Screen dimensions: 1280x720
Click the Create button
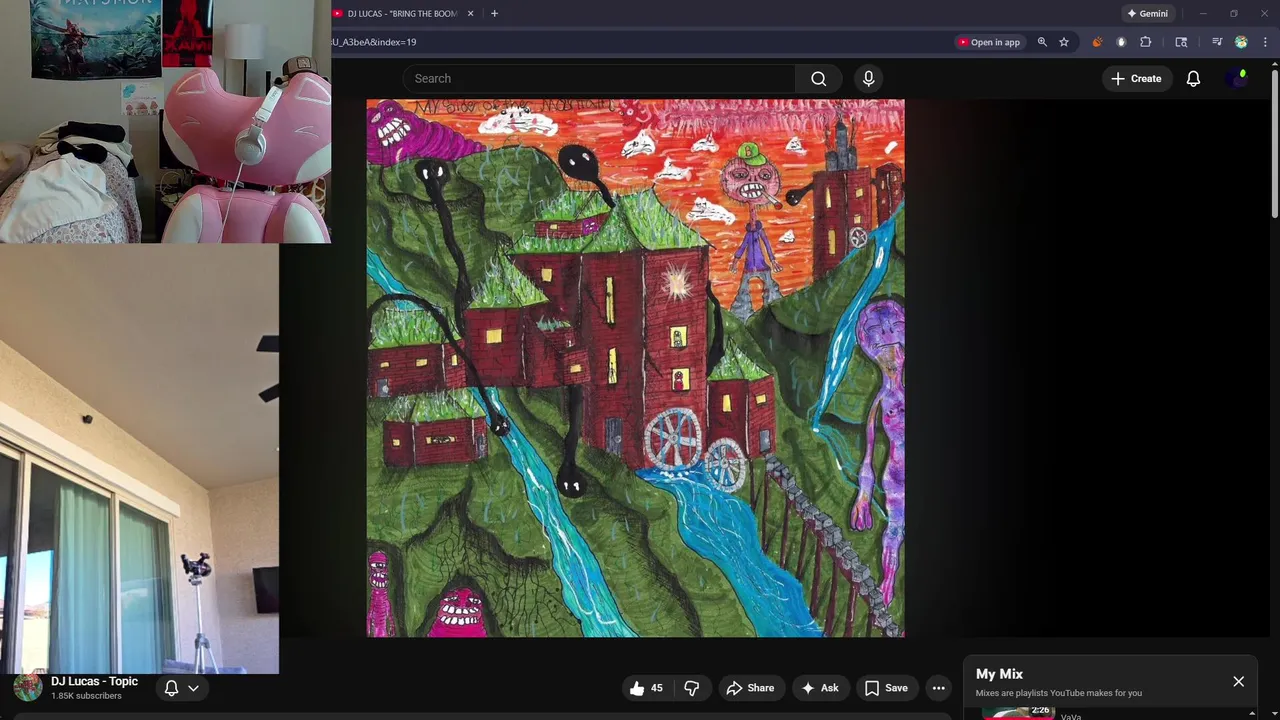[1136, 78]
